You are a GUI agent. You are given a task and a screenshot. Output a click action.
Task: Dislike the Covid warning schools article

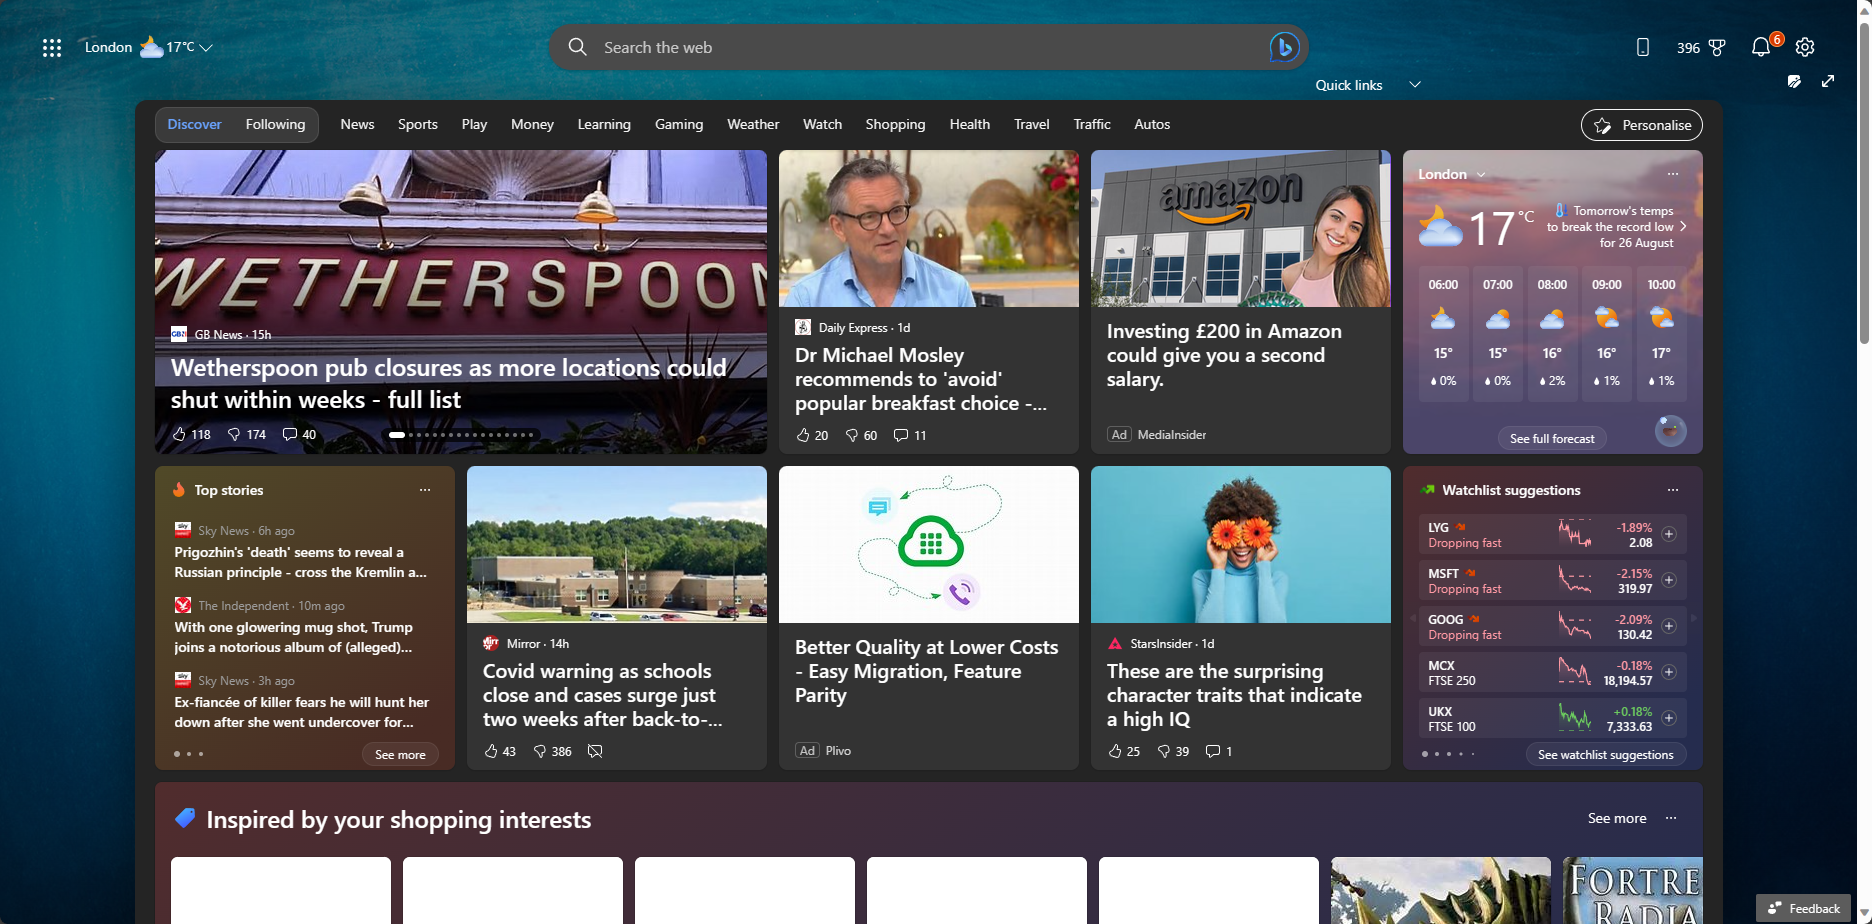(x=540, y=751)
